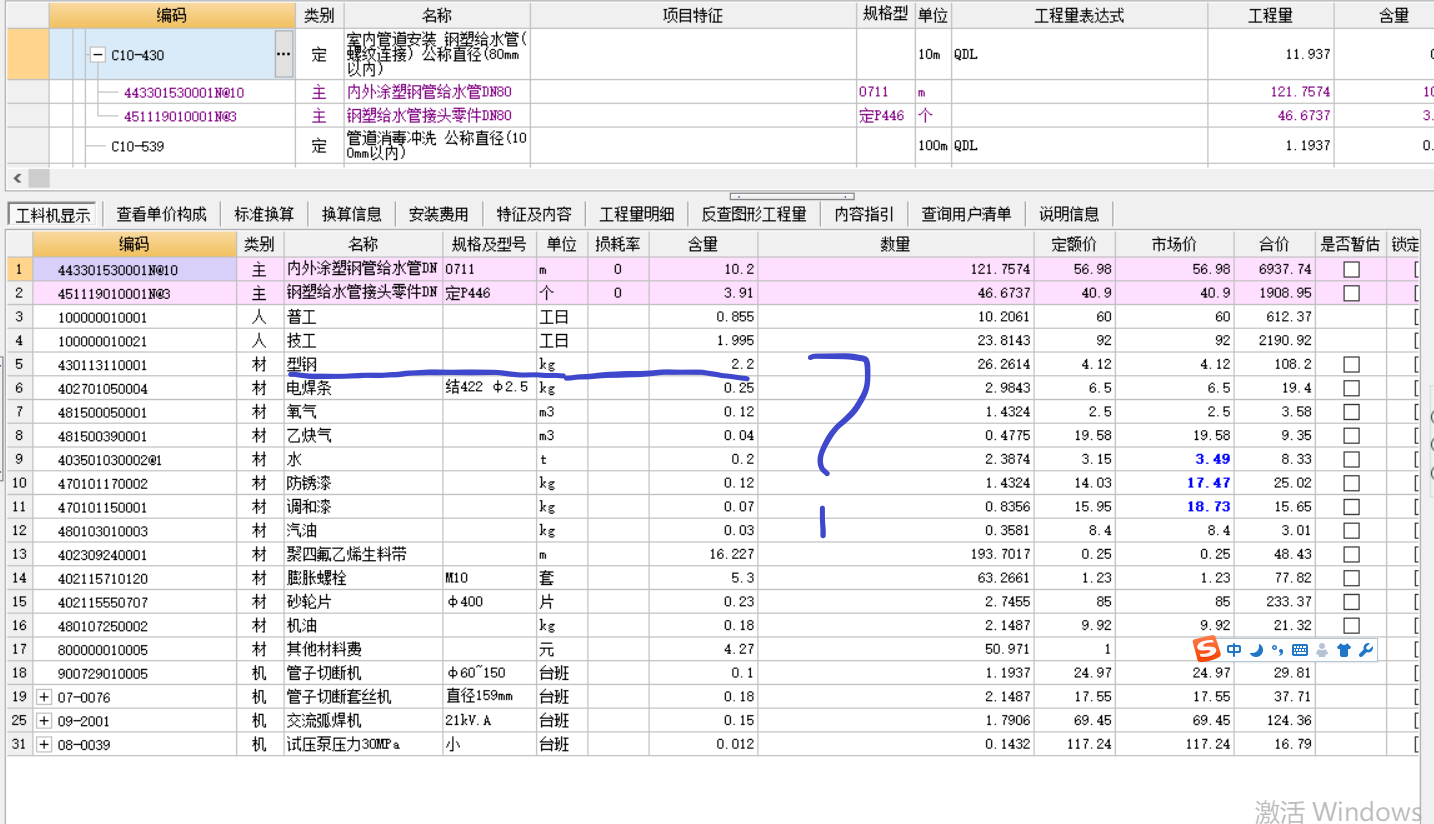1434x824 pixels.
Task: Click the 膨胀螺栓 row spec M10
Action: [x=490, y=578]
